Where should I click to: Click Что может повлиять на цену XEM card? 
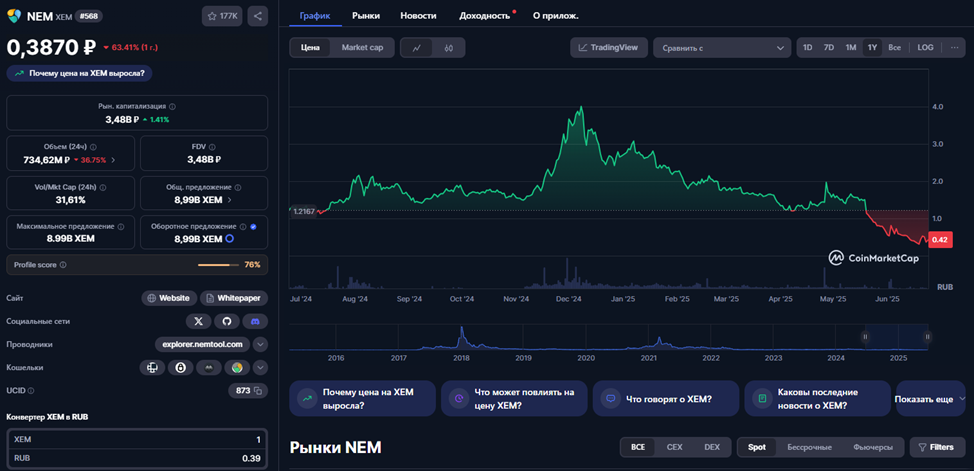(x=514, y=399)
